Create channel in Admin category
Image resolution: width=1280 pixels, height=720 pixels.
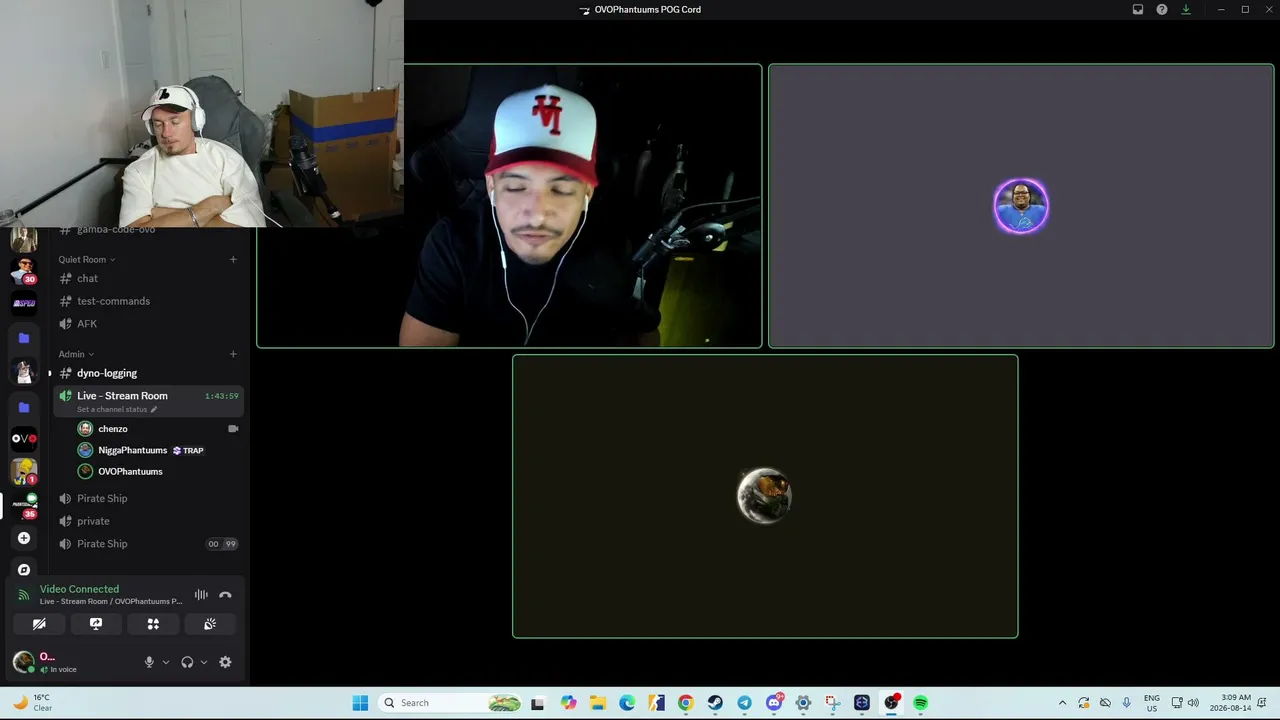[233, 354]
